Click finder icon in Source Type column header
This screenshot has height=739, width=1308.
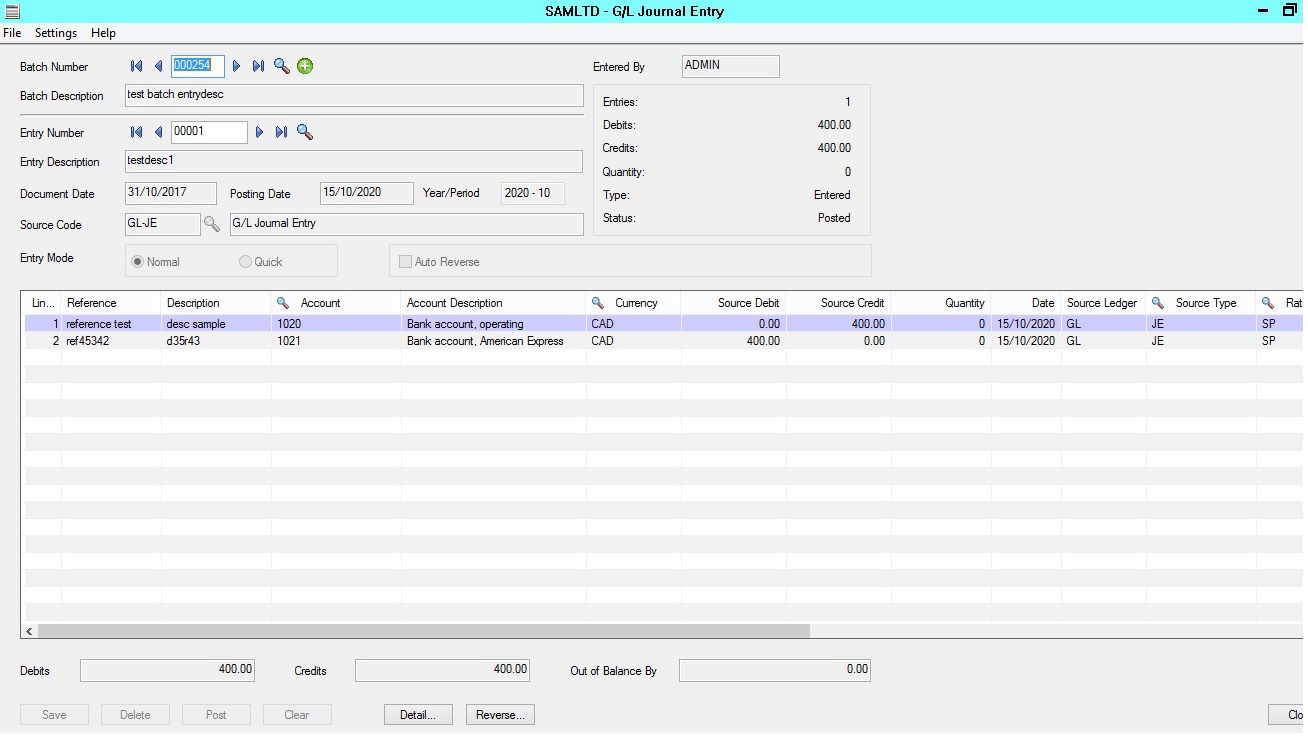[1158, 303]
